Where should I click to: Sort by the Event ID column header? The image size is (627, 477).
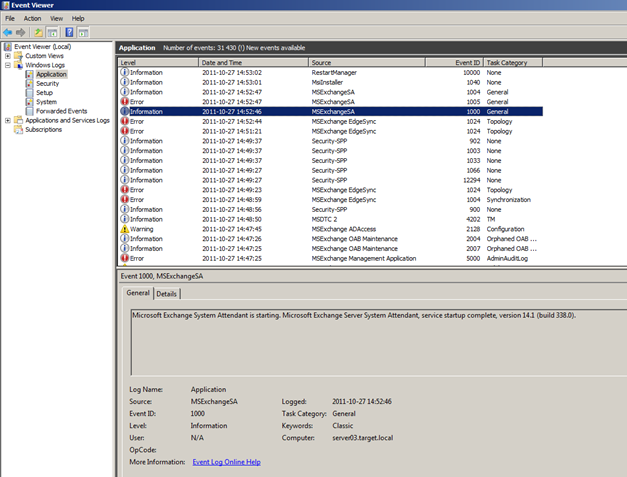455,62
